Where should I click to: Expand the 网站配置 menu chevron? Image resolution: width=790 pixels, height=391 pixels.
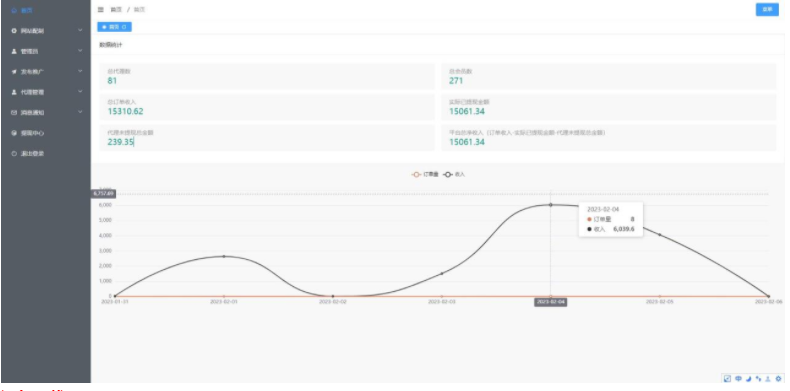(80, 31)
